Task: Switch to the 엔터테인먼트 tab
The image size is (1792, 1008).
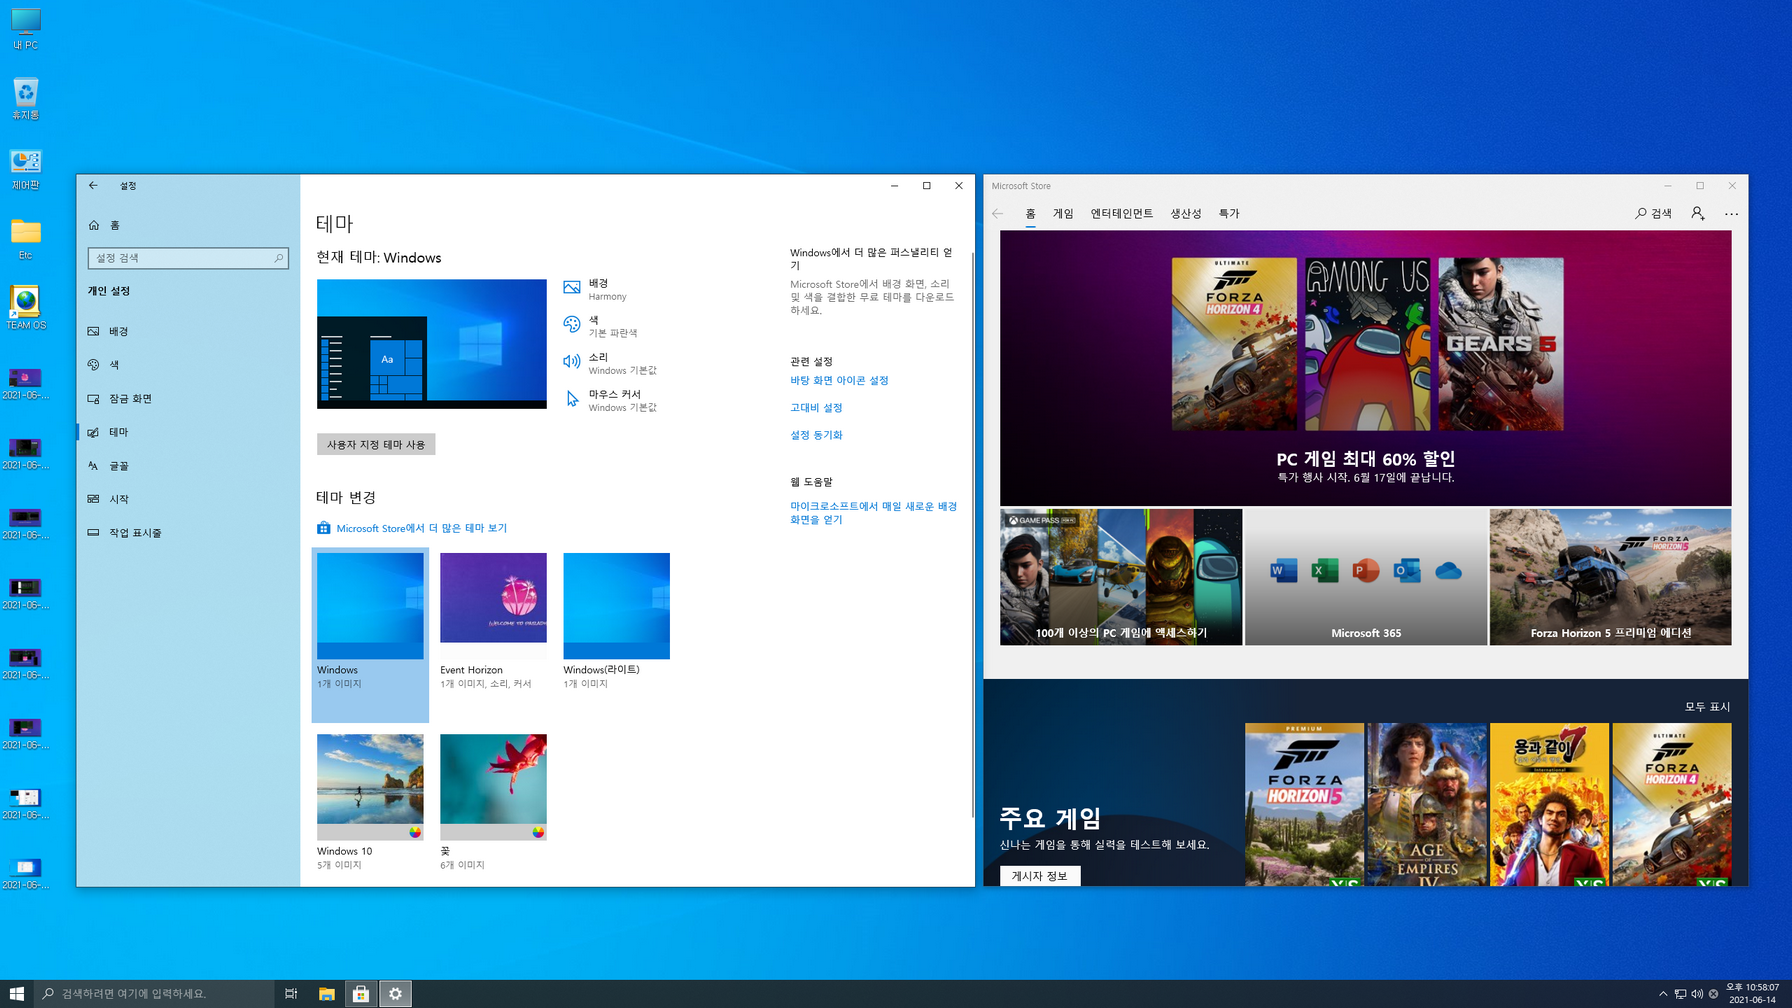Action: 1121,213
